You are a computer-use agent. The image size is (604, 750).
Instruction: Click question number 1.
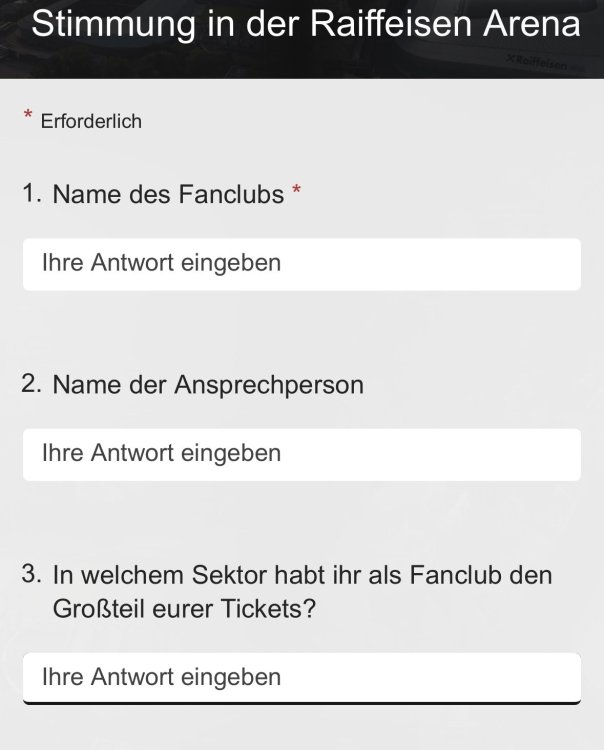point(32,194)
